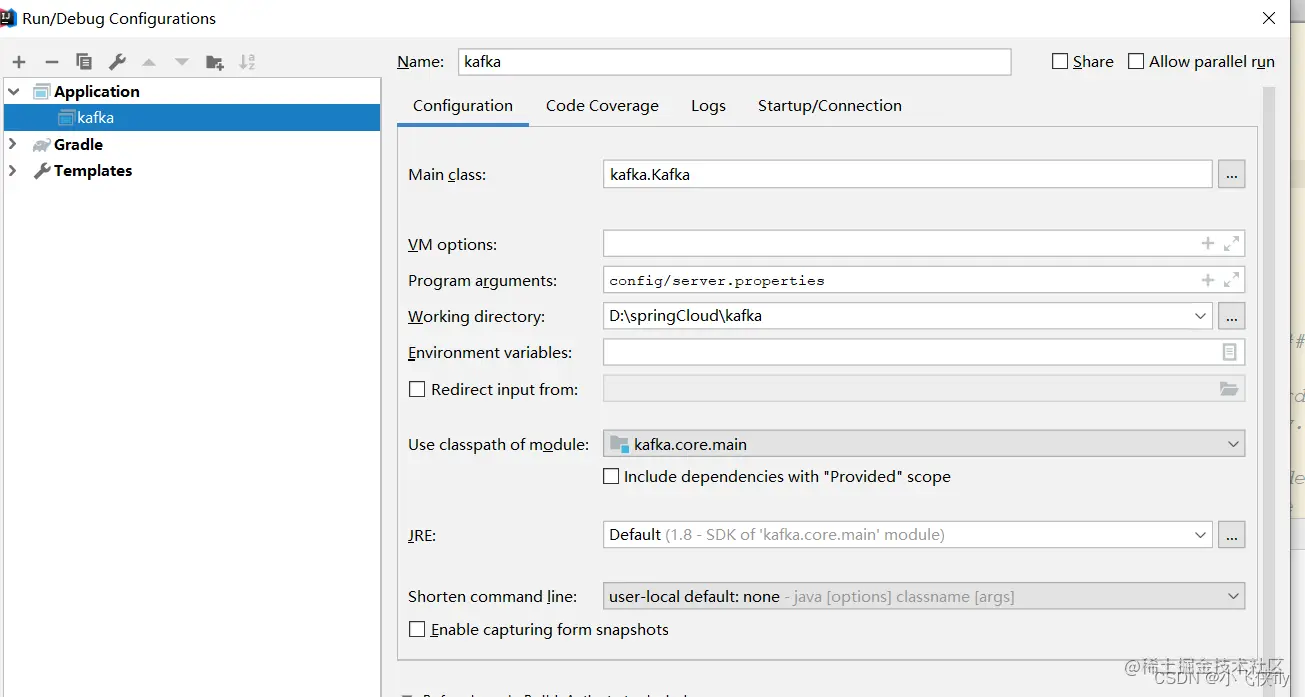This screenshot has width=1305, height=697.
Task: Click the Main class field
Action: [908, 174]
